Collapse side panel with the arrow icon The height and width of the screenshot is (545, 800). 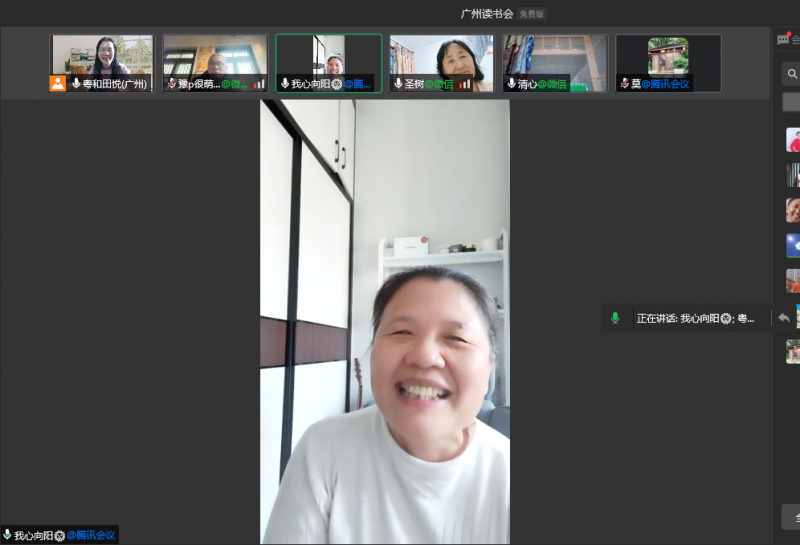point(784,318)
